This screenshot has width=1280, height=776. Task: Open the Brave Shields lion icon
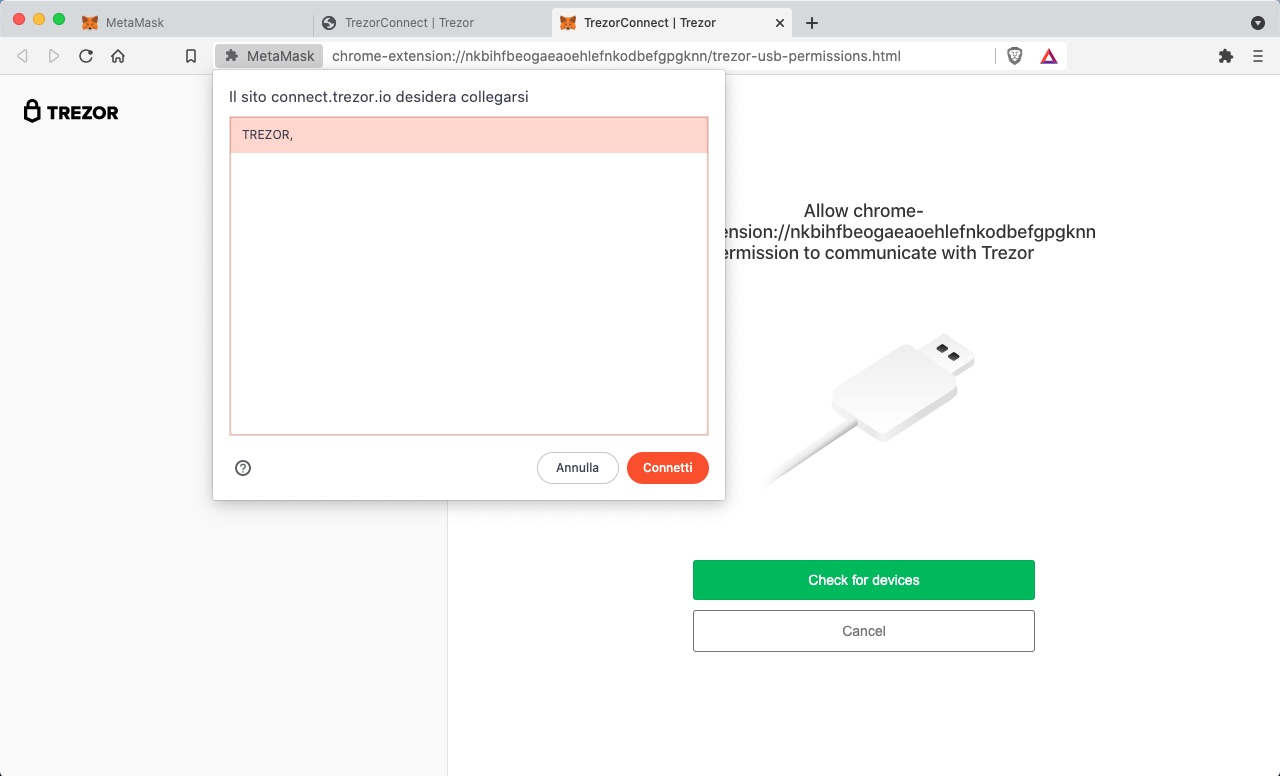1015,56
